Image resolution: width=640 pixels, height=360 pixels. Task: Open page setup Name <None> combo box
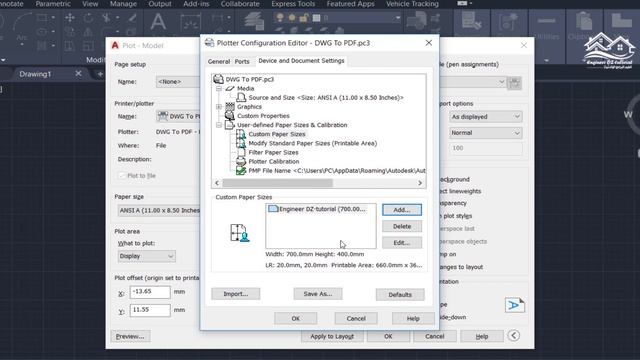click(x=178, y=82)
